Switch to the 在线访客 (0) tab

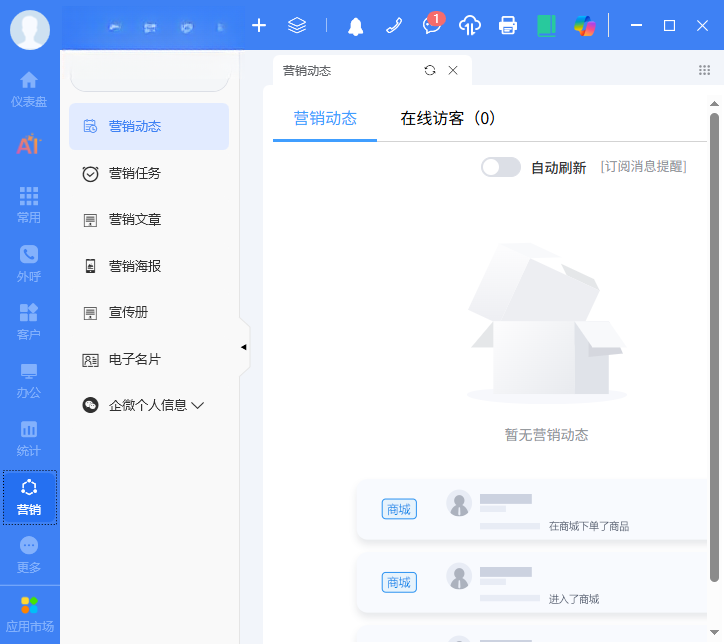tap(447, 119)
